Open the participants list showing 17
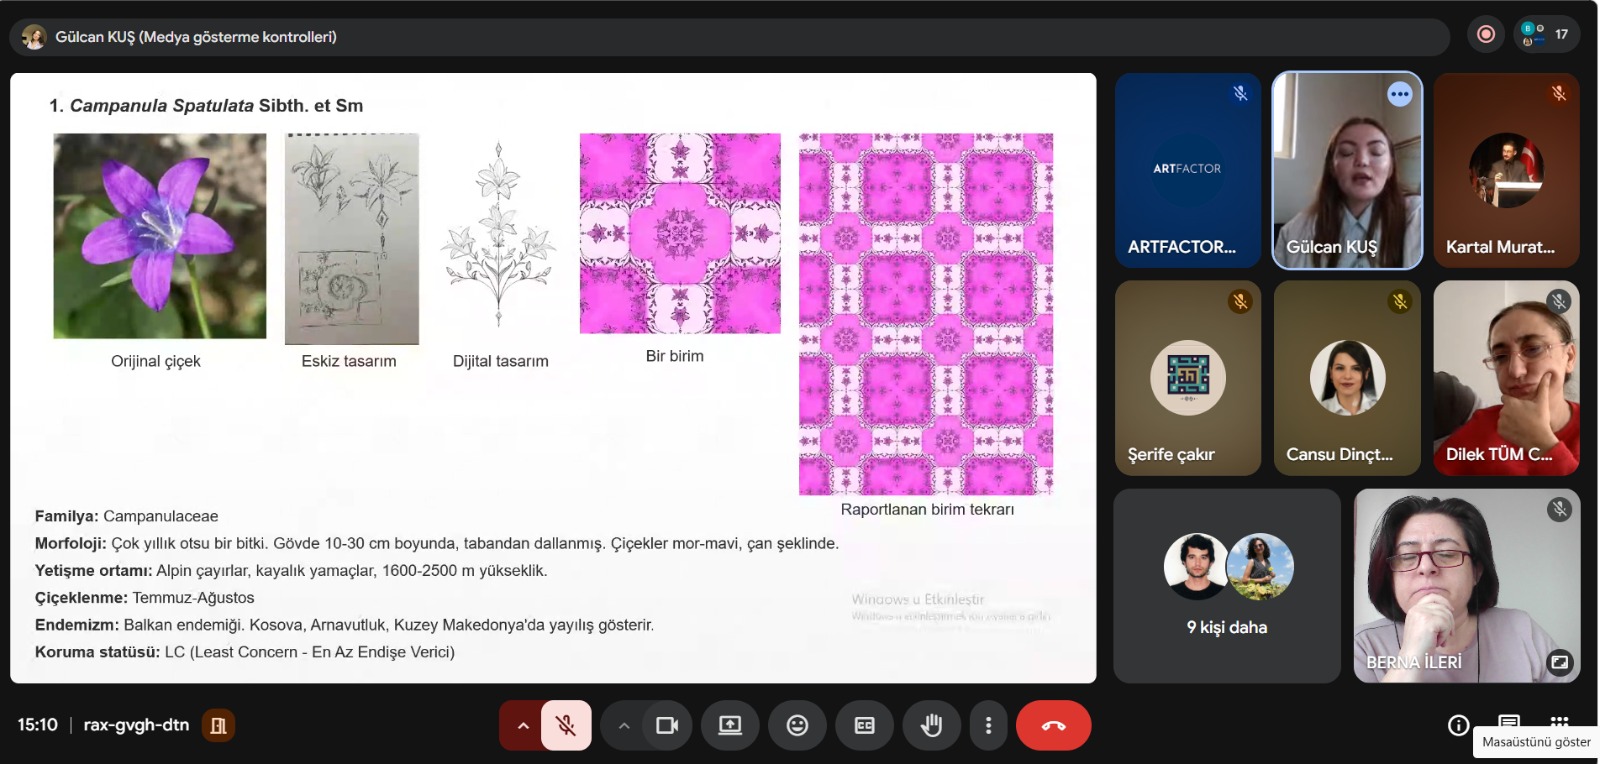Screen dimensions: 1600x764 pyautogui.click(x=1546, y=34)
